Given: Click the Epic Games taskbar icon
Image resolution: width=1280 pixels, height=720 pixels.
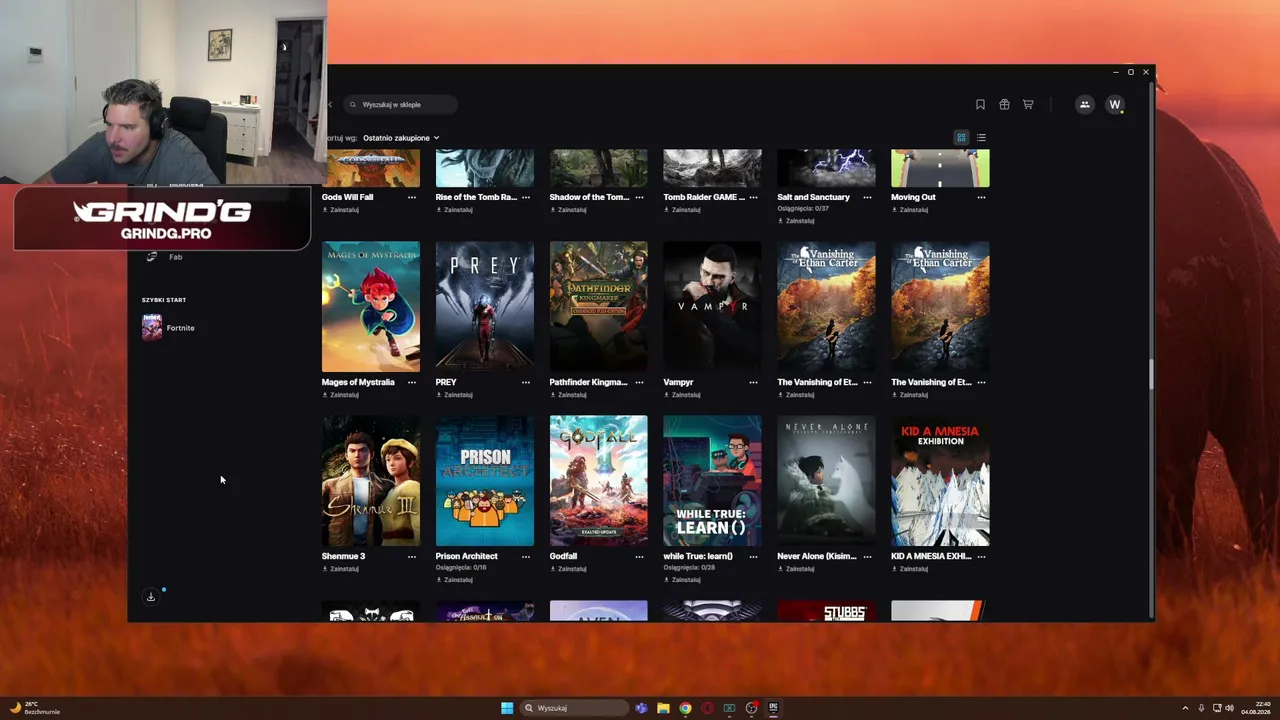Looking at the screenshot, I should [x=773, y=708].
